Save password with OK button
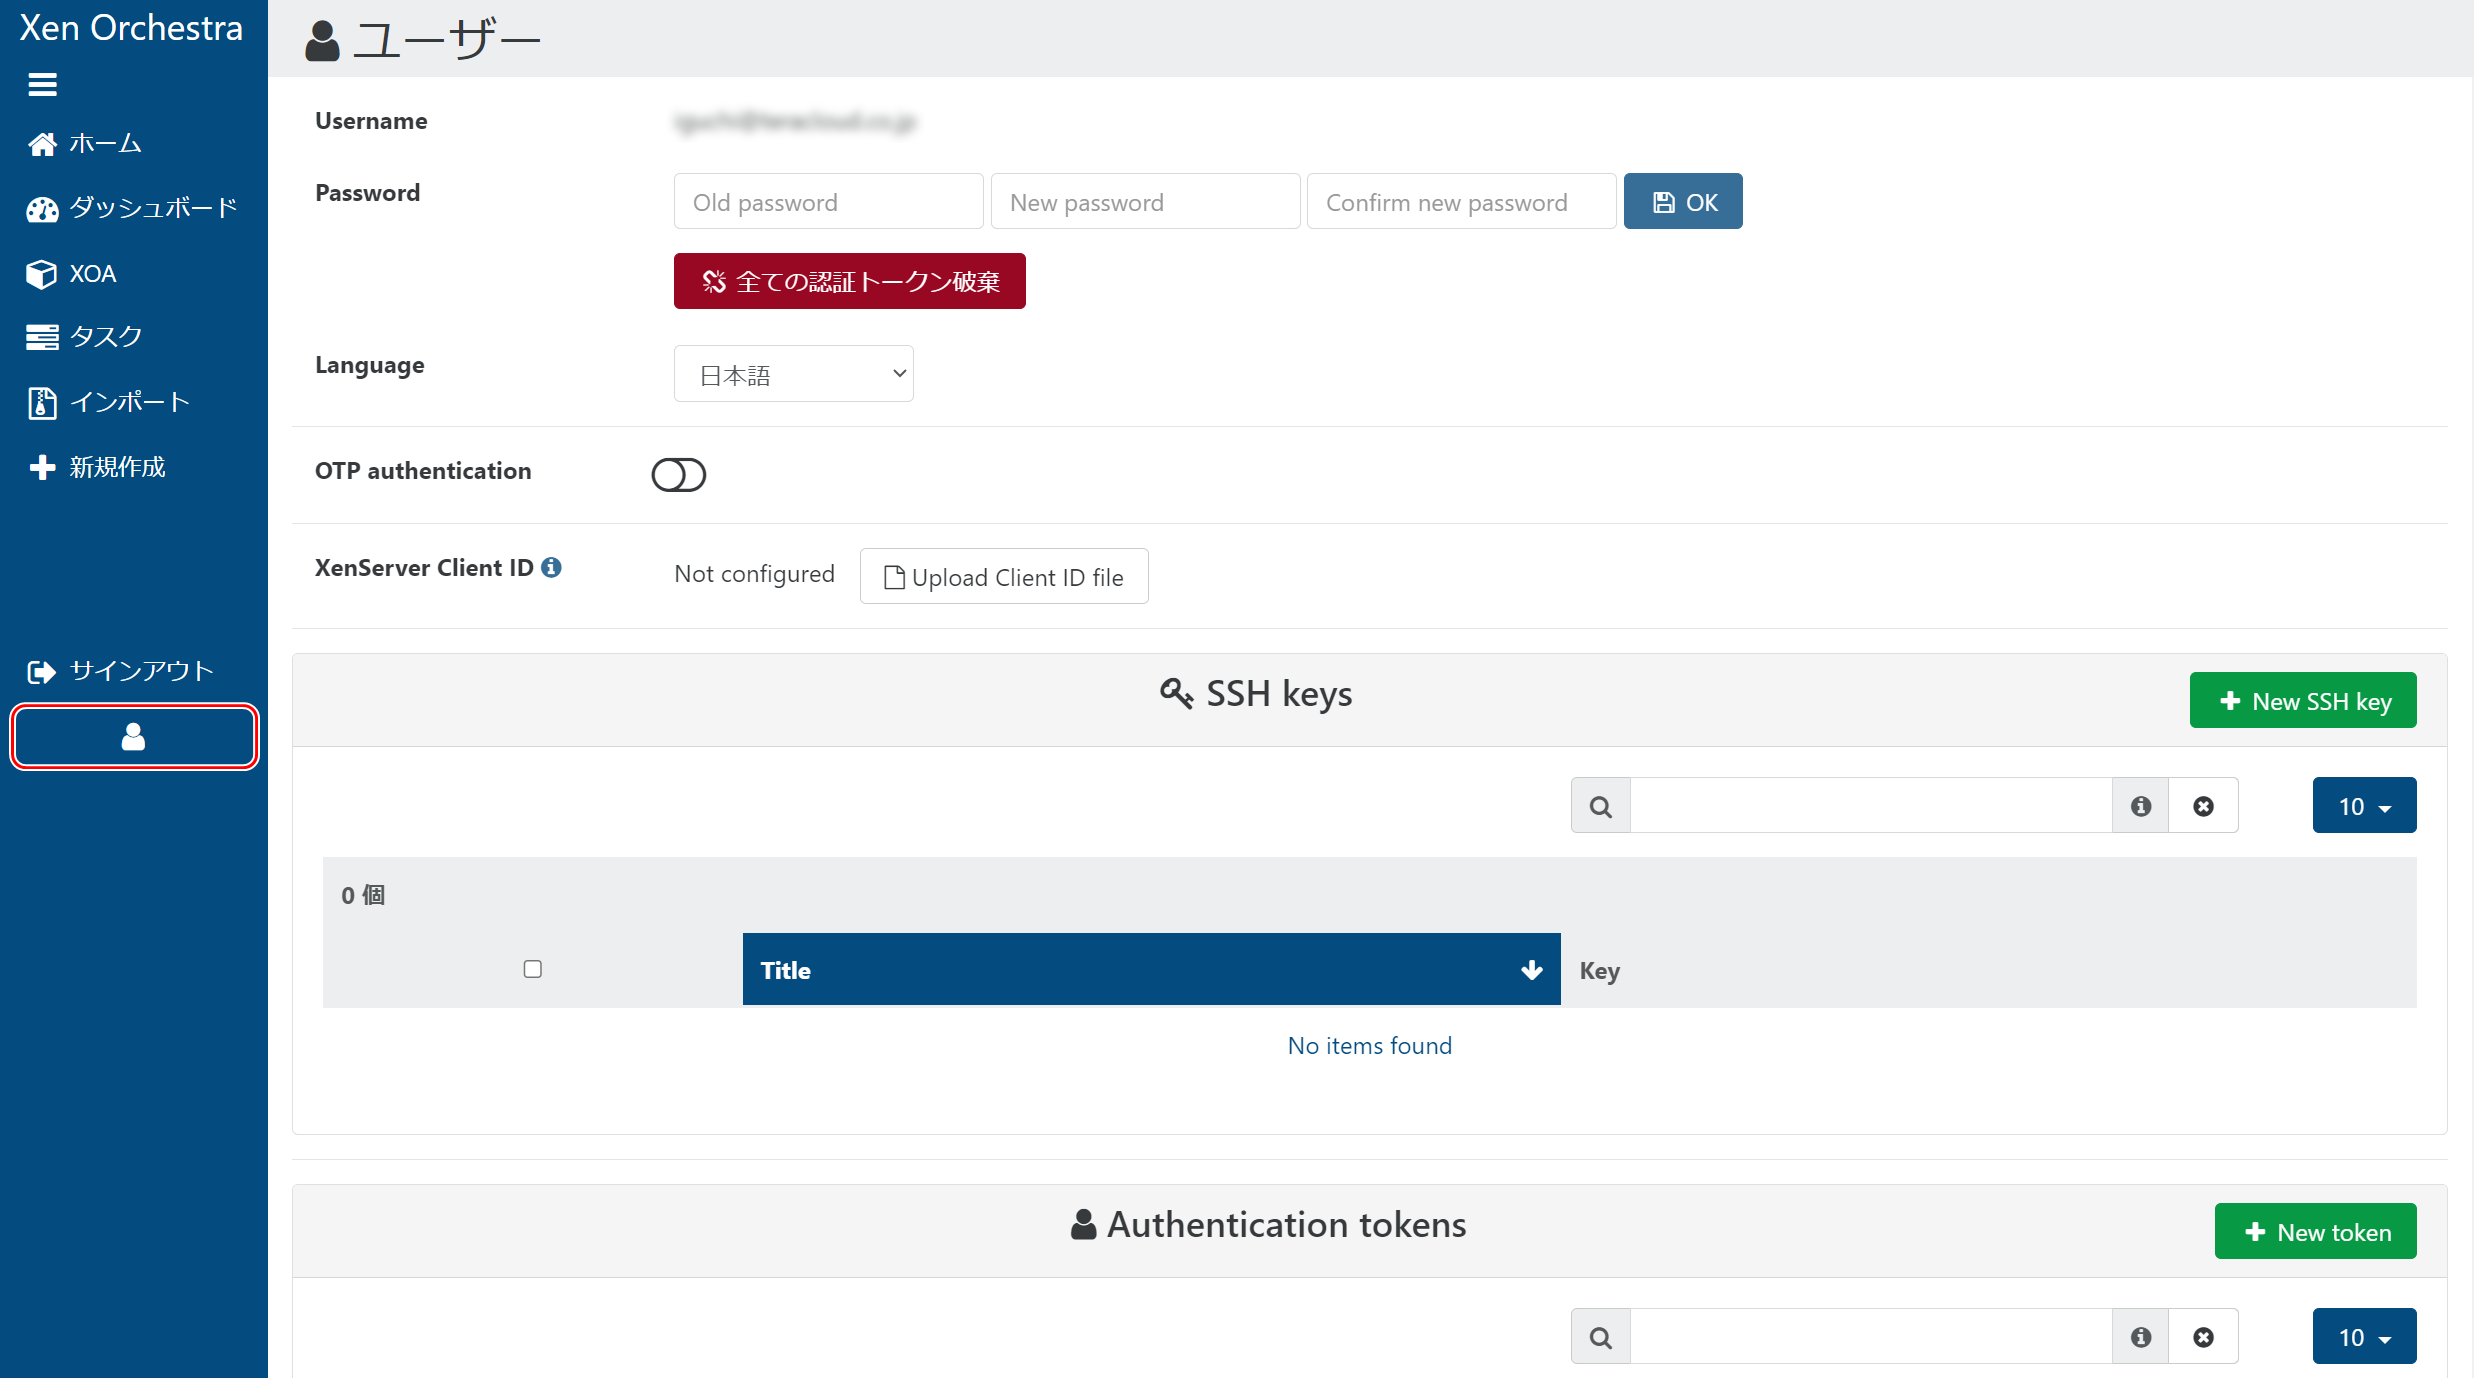The image size is (2474, 1378). click(x=1683, y=202)
